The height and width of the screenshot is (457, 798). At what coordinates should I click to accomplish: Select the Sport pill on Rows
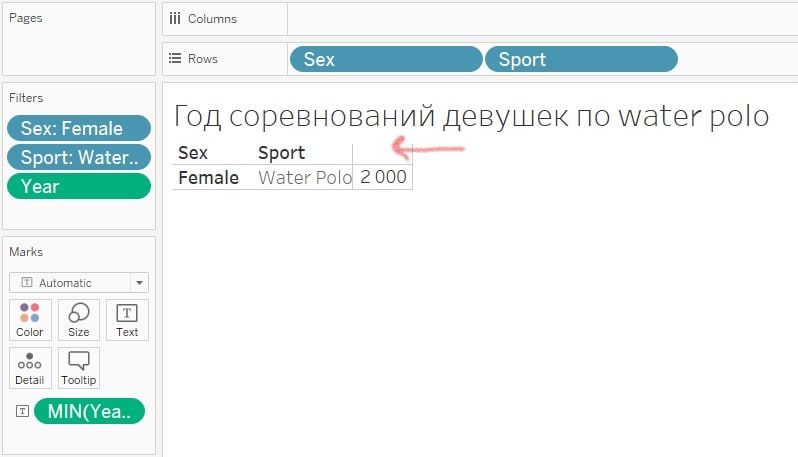click(581, 59)
